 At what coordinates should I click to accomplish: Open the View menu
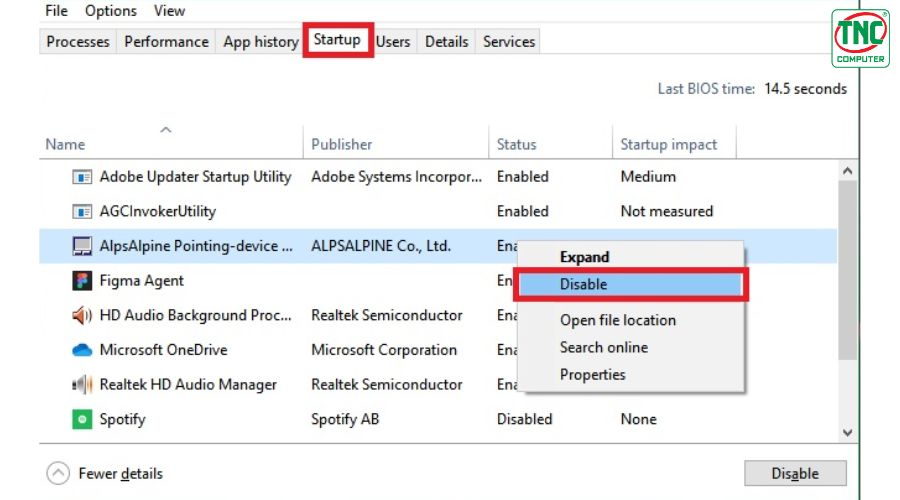(x=169, y=11)
